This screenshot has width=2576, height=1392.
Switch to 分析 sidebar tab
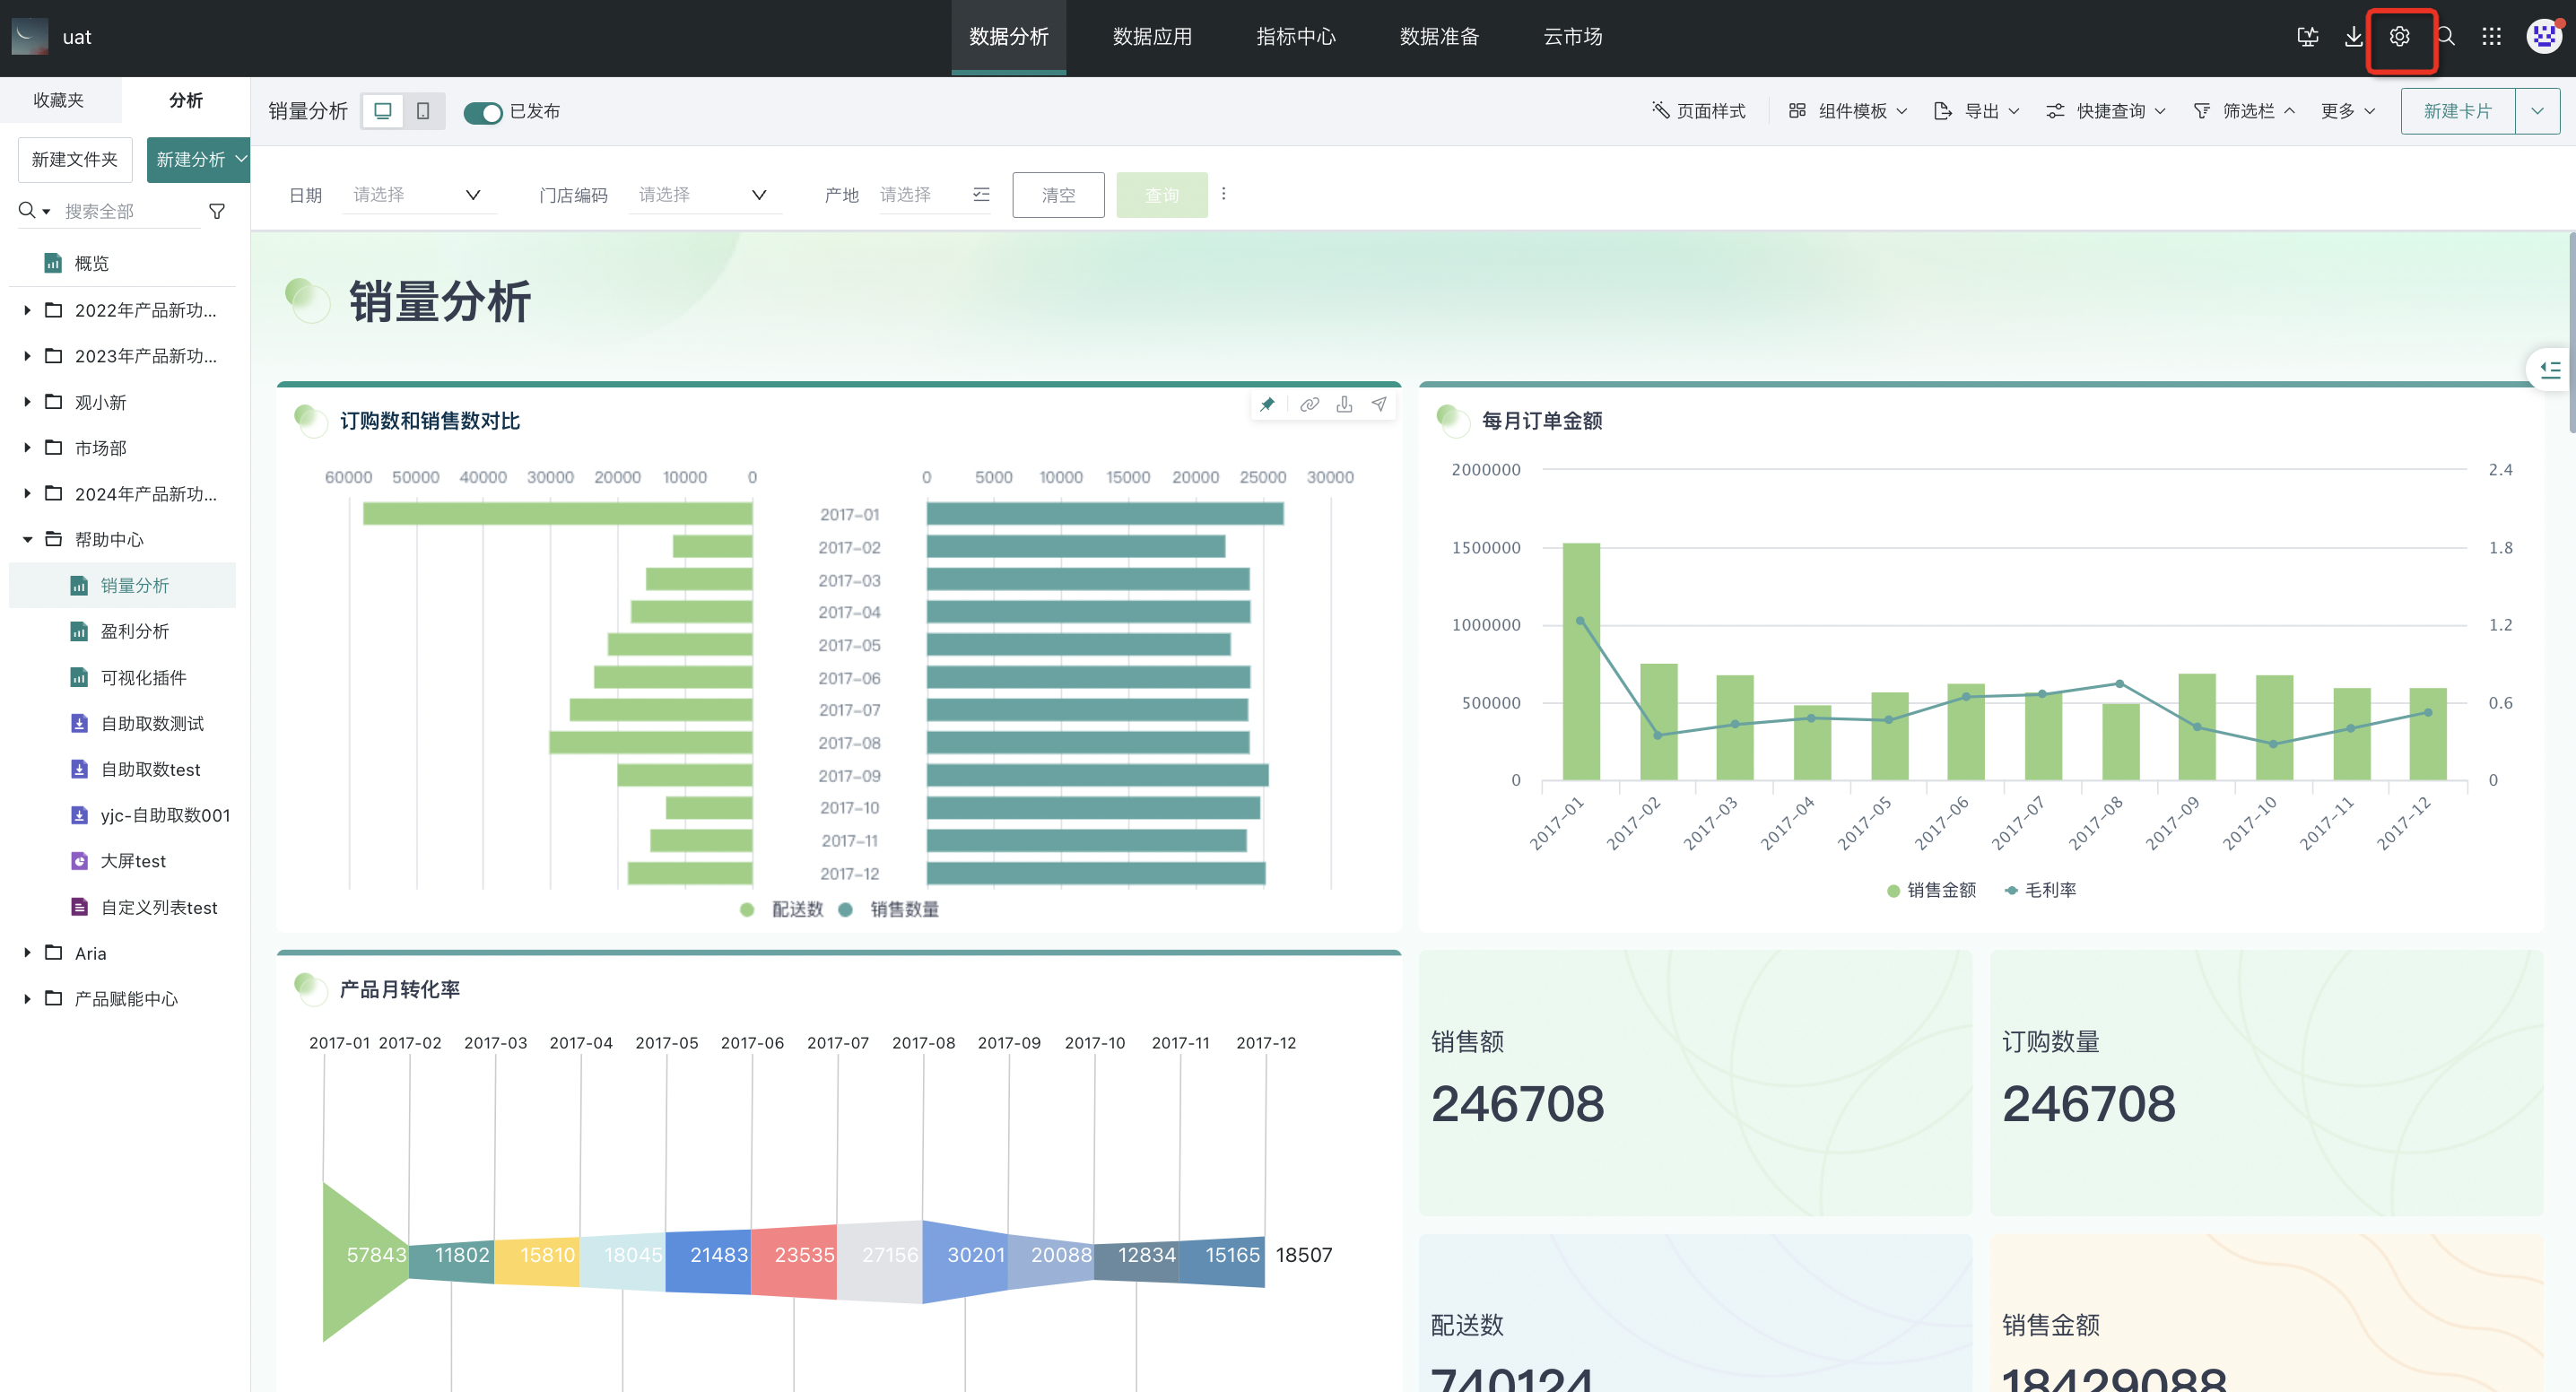(x=186, y=100)
